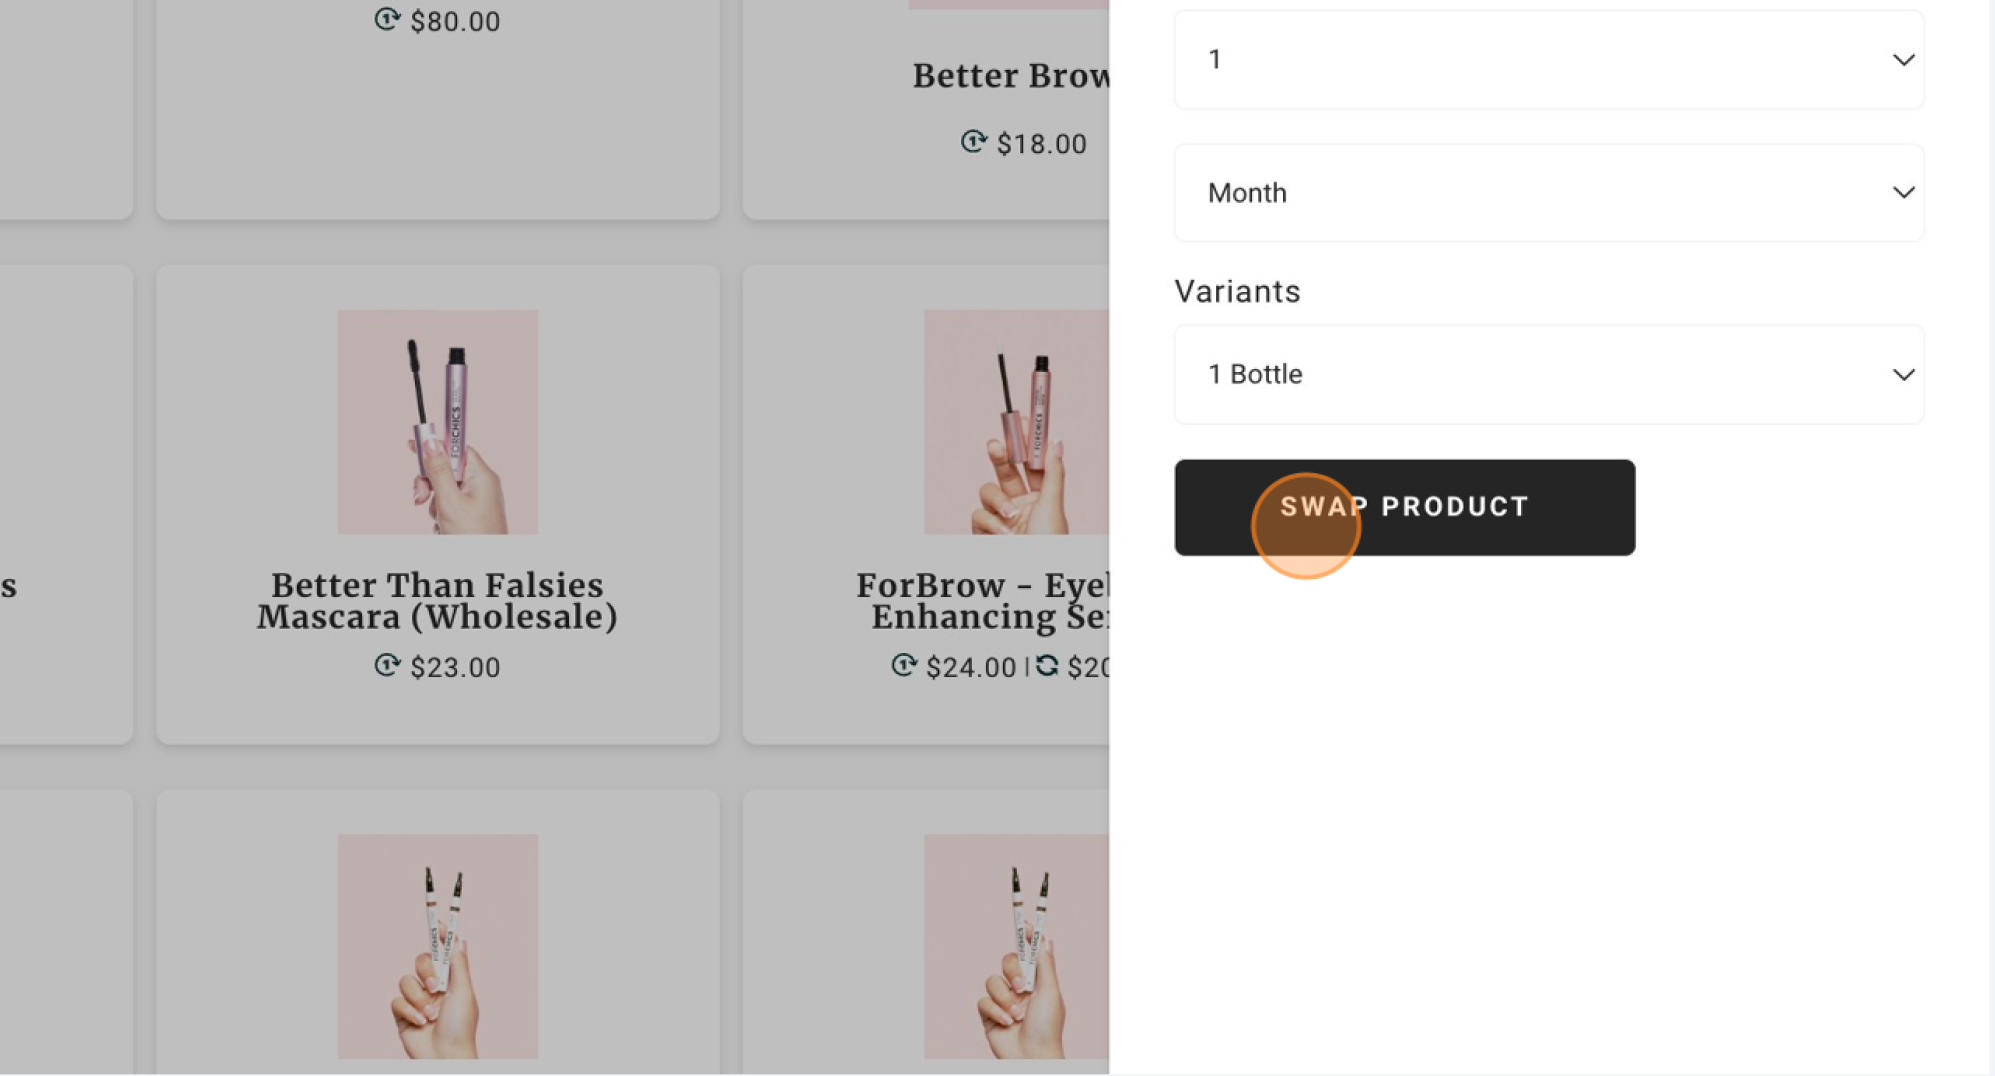Click one-time icon beside $18.00 price
The image size is (1995, 1076).
973,142
